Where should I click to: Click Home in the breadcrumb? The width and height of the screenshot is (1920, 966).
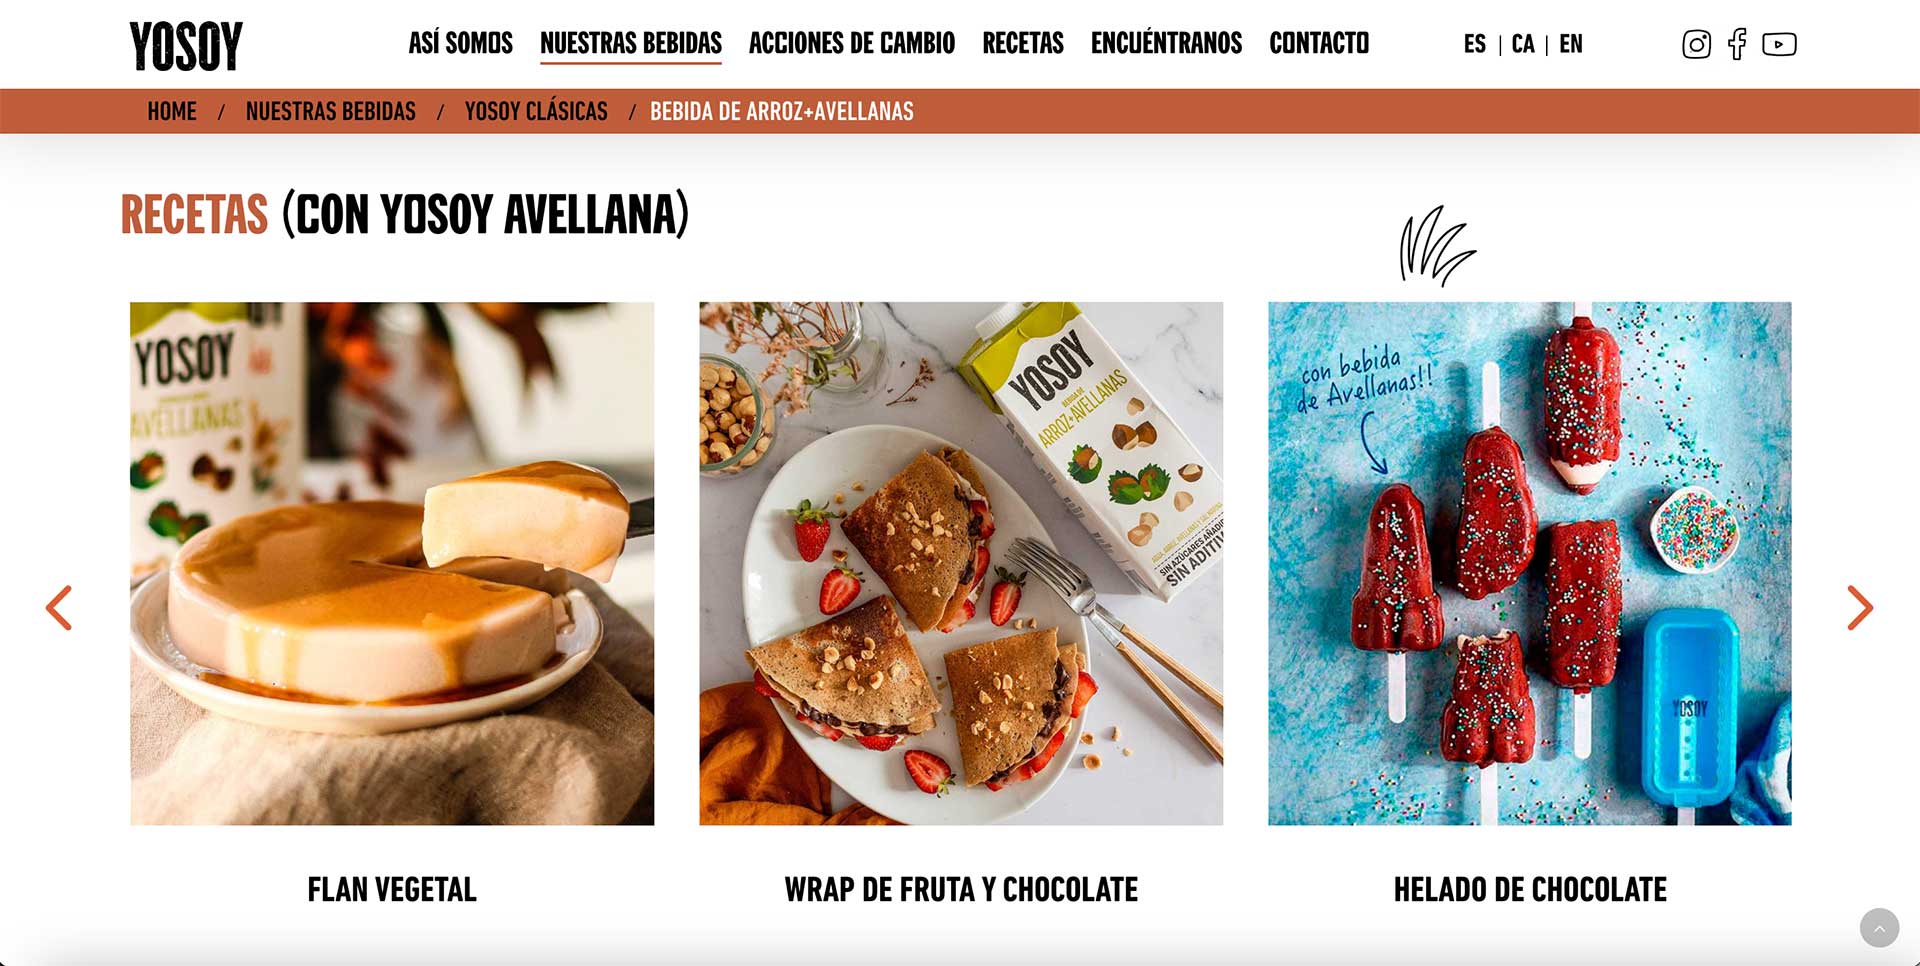(172, 111)
